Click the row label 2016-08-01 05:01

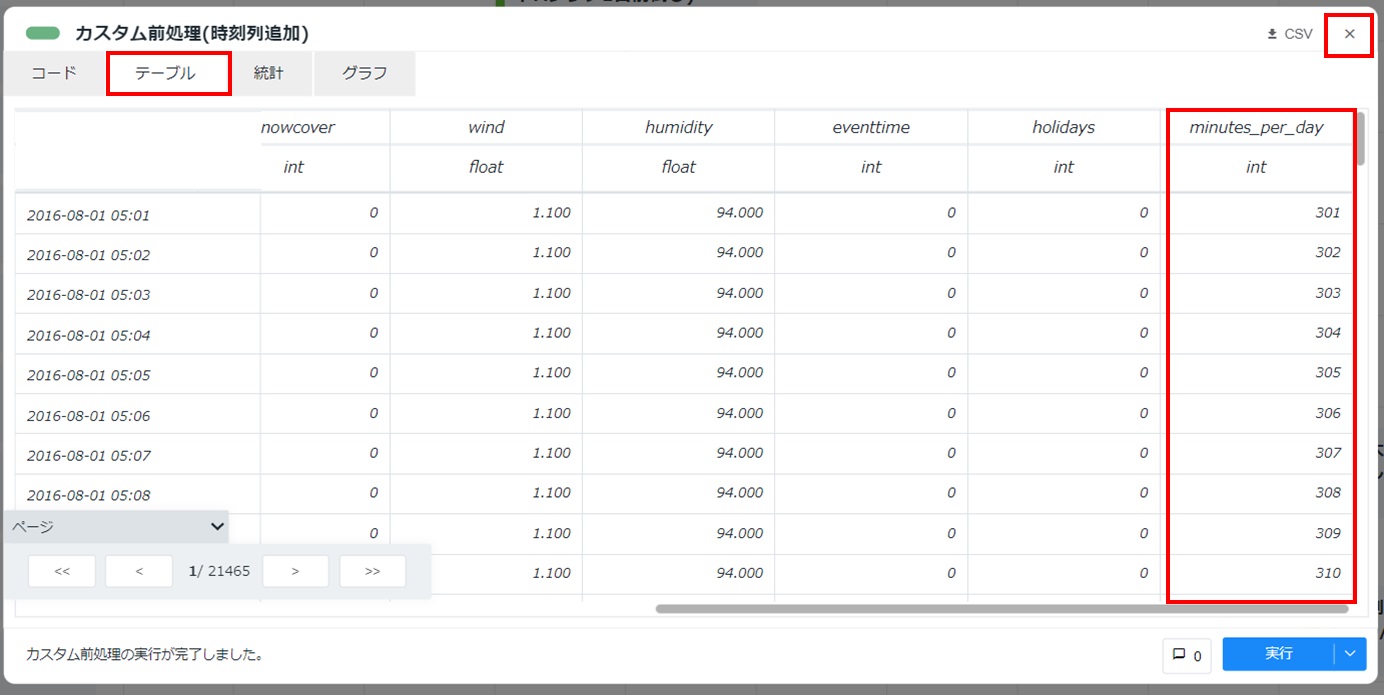point(88,215)
